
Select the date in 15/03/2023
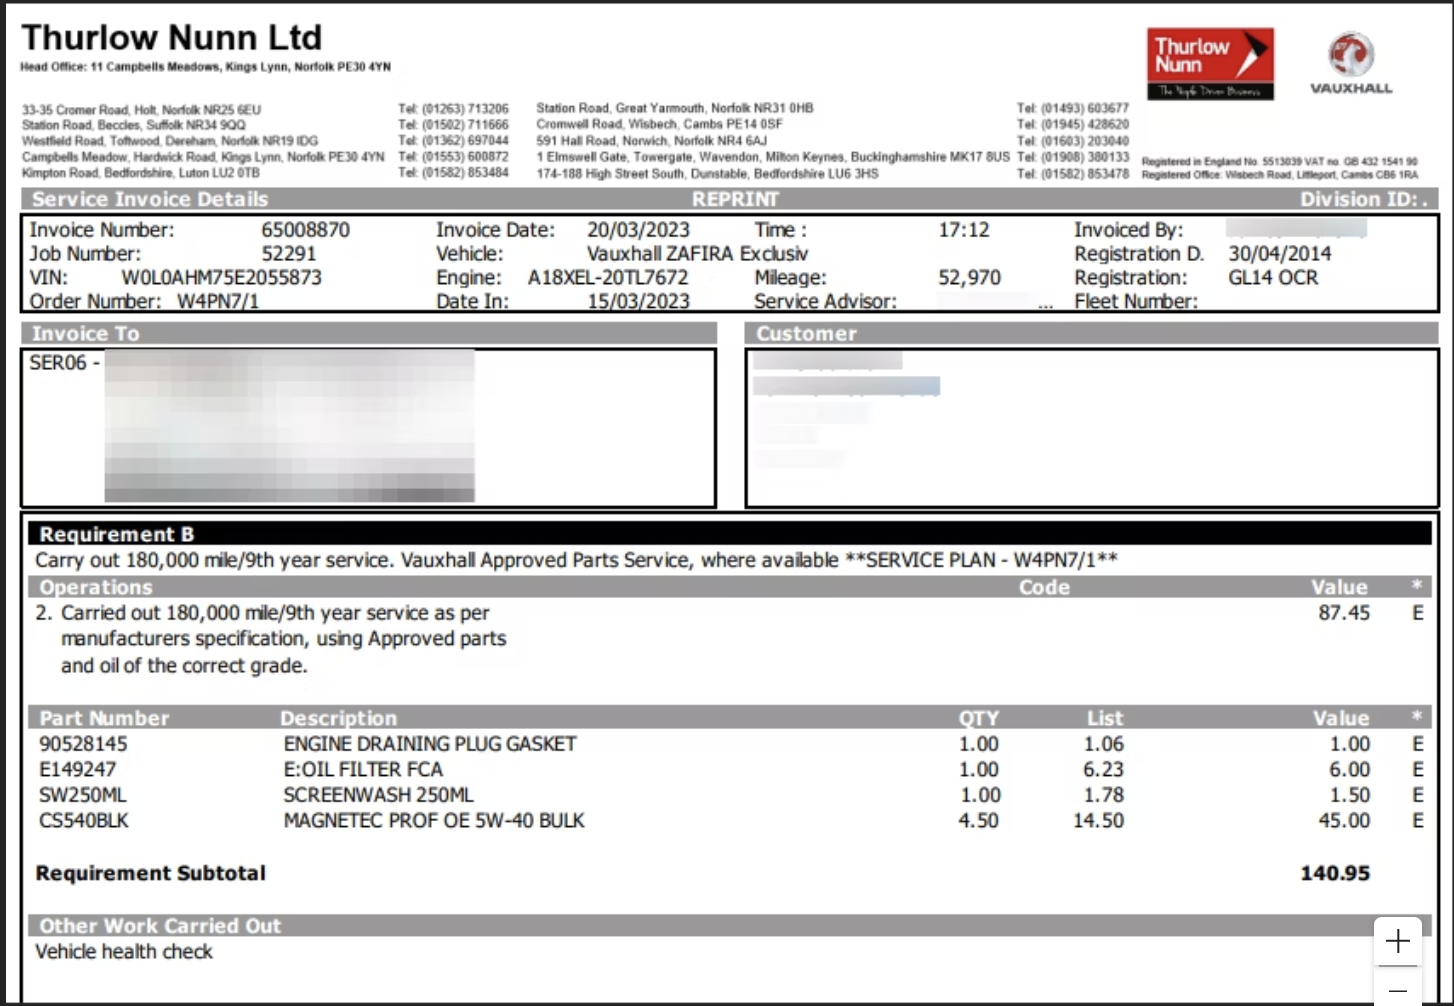pyautogui.click(x=638, y=301)
